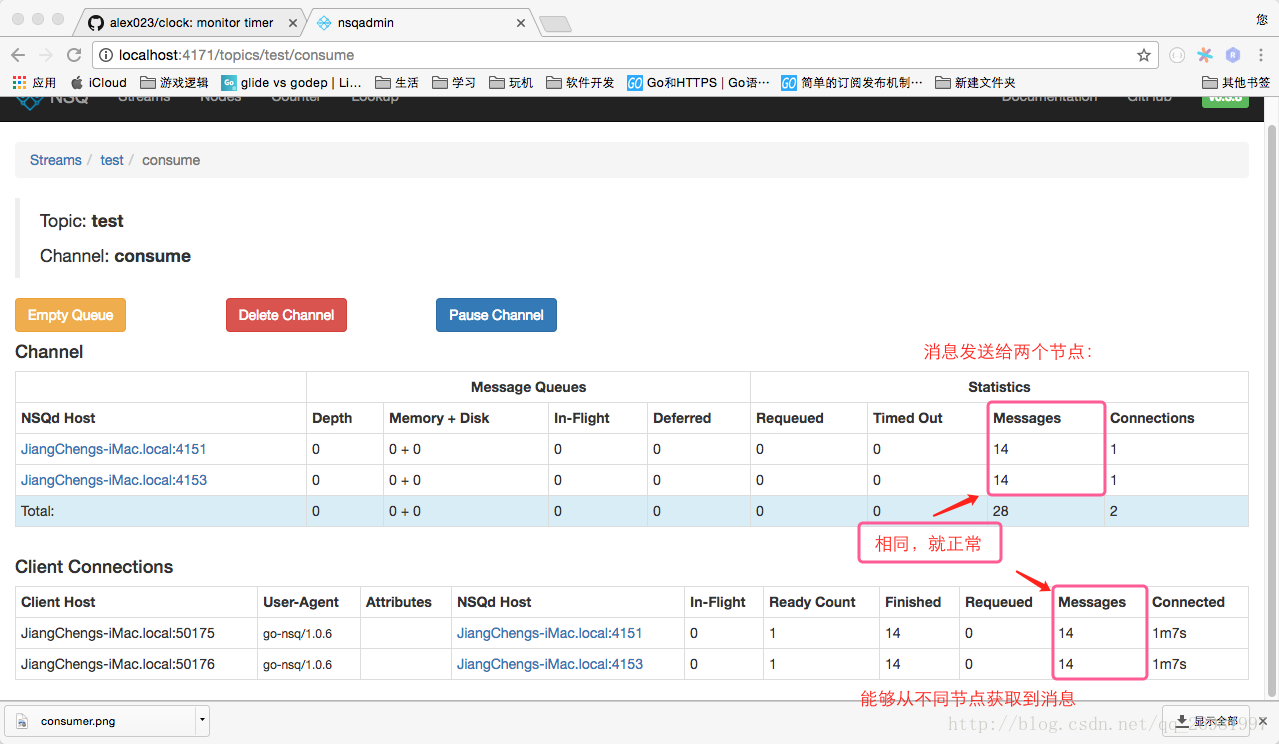The height and width of the screenshot is (744, 1279).
Task: Click the browser forward arrow
Action: [46, 55]
